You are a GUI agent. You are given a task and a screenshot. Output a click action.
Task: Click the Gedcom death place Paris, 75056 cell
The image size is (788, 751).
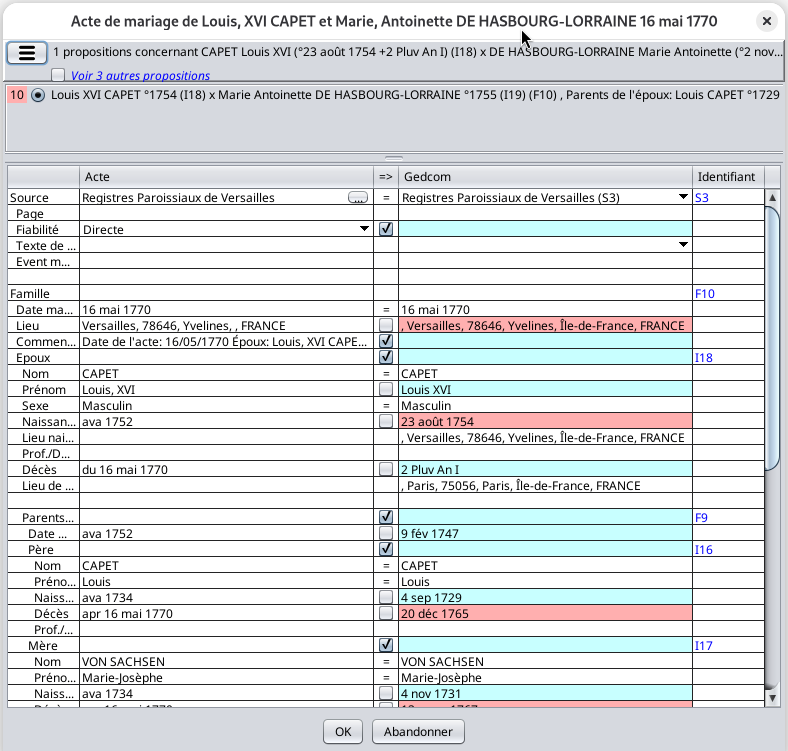point(545,486)
